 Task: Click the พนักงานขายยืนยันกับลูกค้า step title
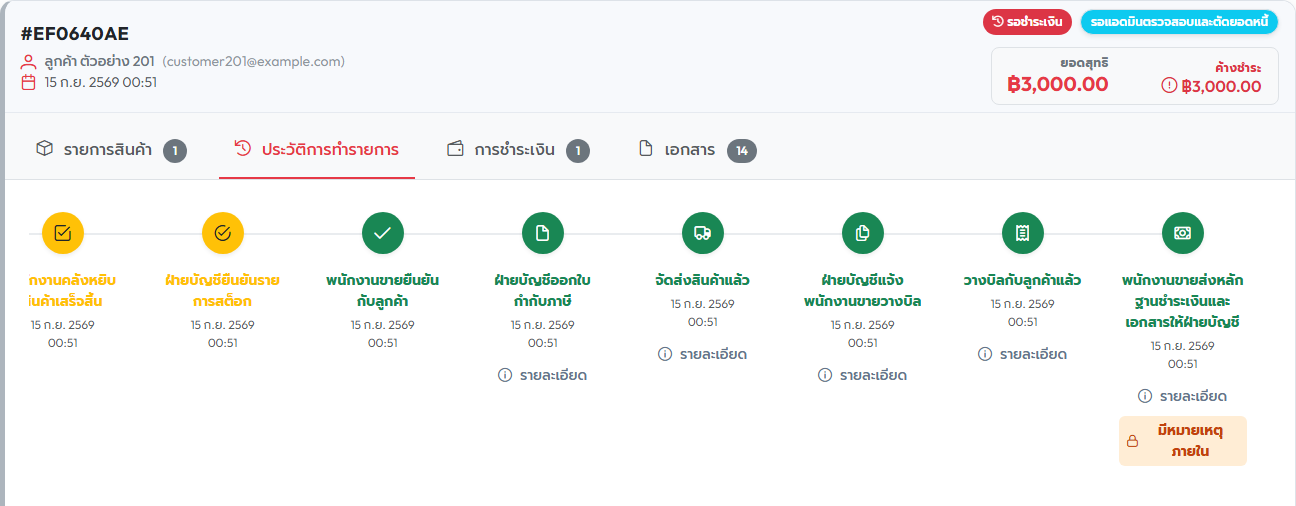click(383, 290)
